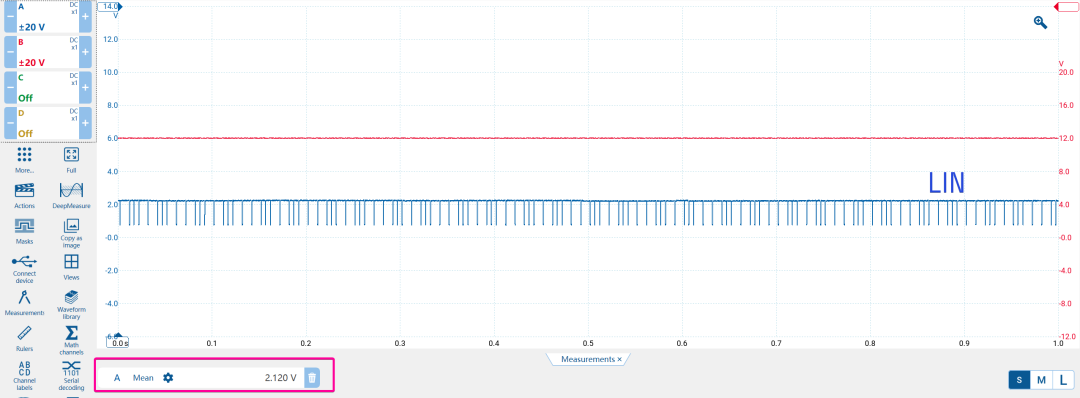Decrease channel A input range
Image resolution: width=1080 pixels, height=398 pixels.
tap(10, 17)
